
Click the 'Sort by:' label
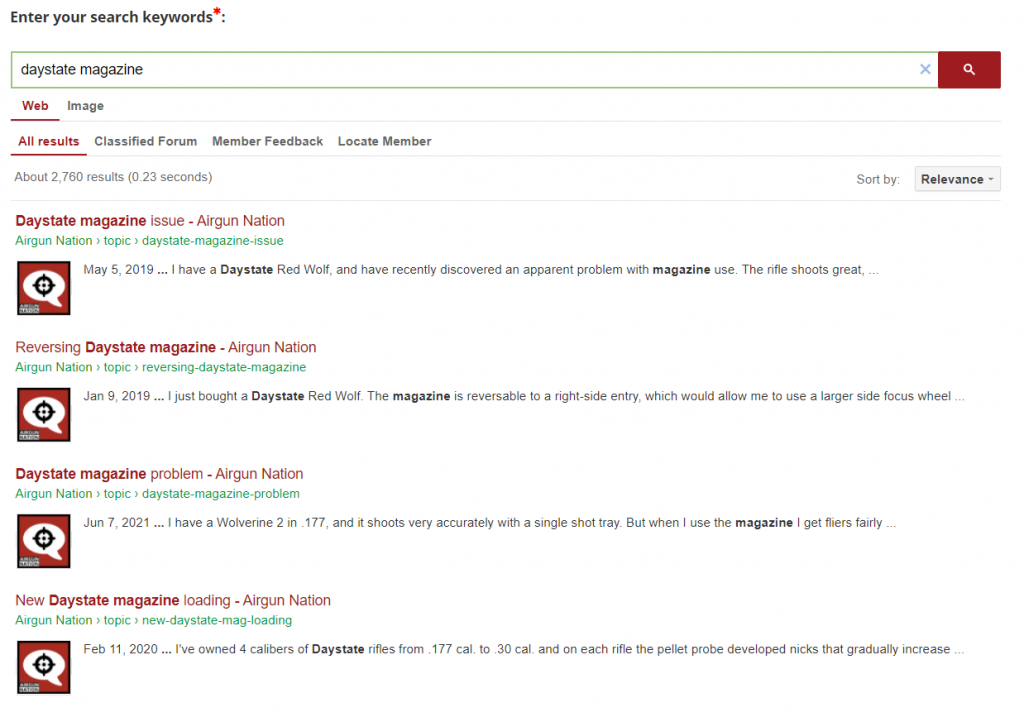pos(878,180)
